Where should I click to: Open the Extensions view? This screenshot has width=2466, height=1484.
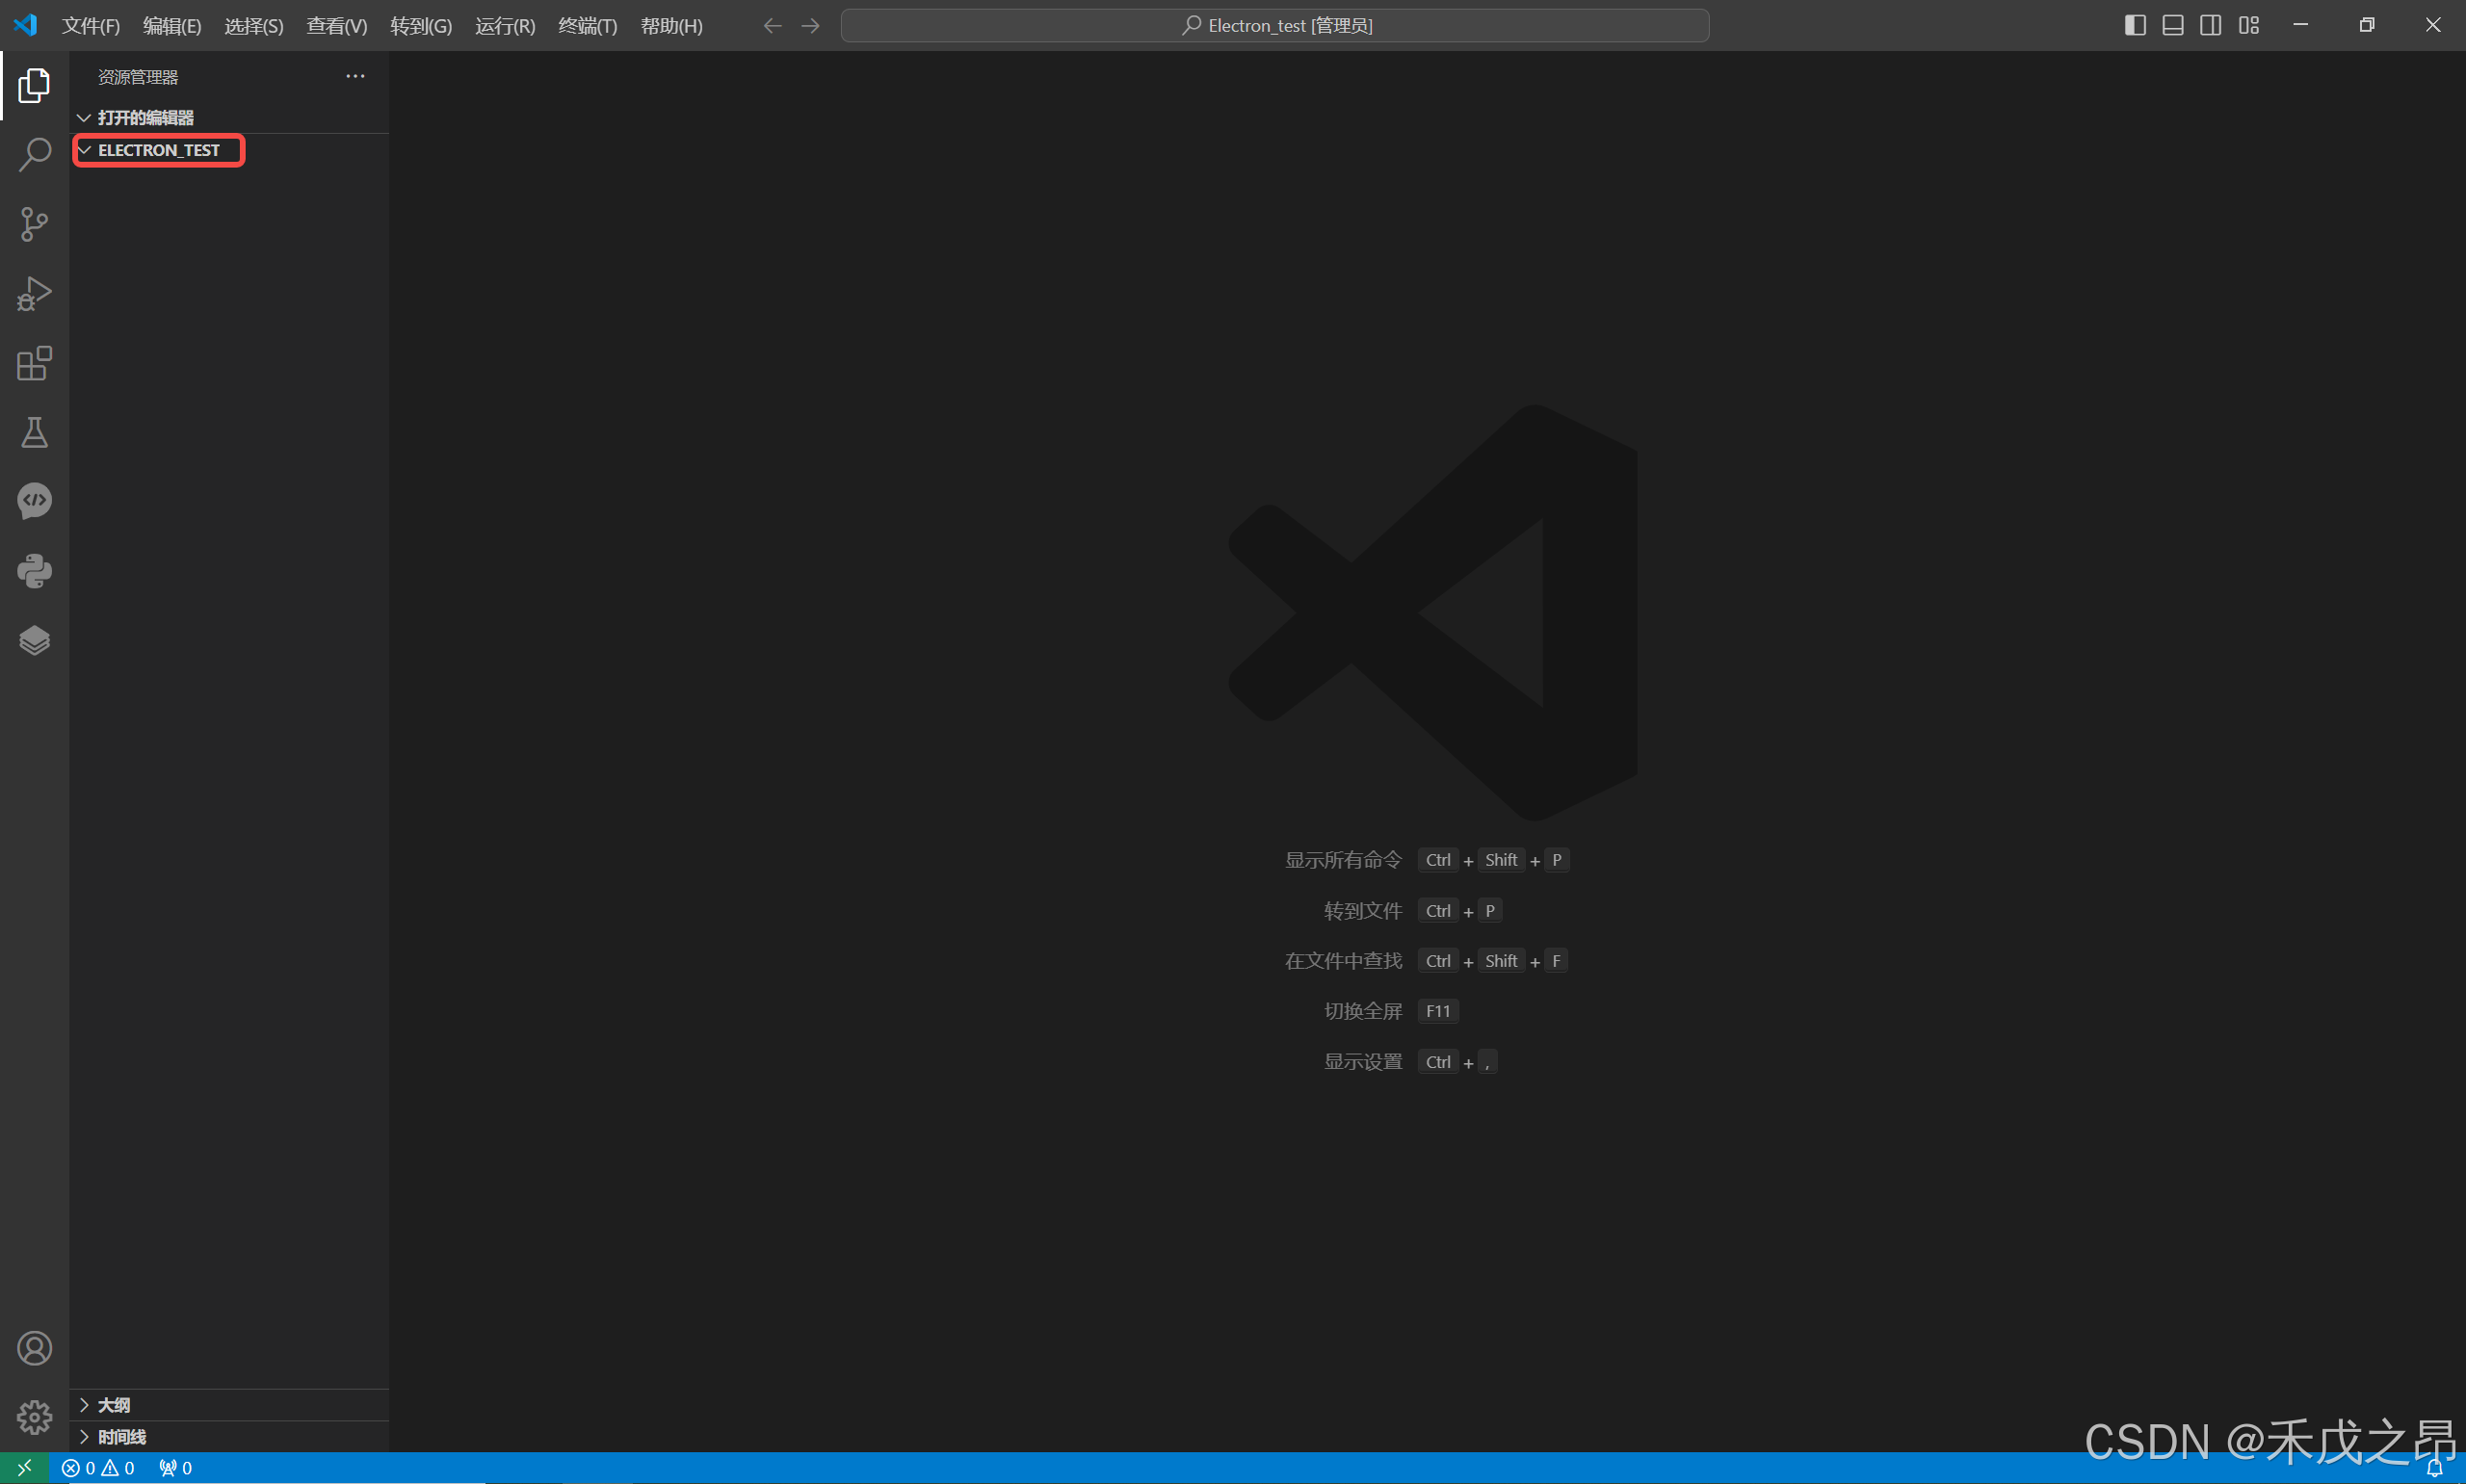[34, 363]
